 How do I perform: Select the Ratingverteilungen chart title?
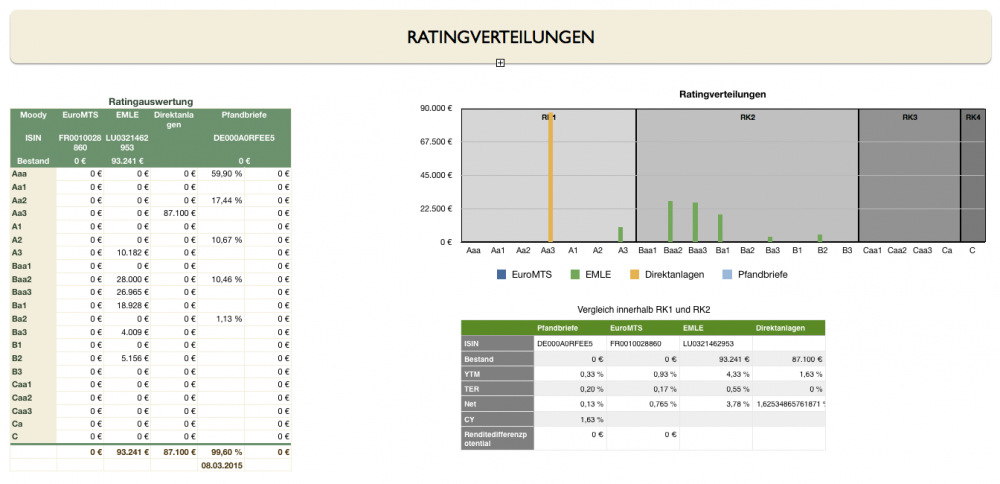tap(723, 94)
